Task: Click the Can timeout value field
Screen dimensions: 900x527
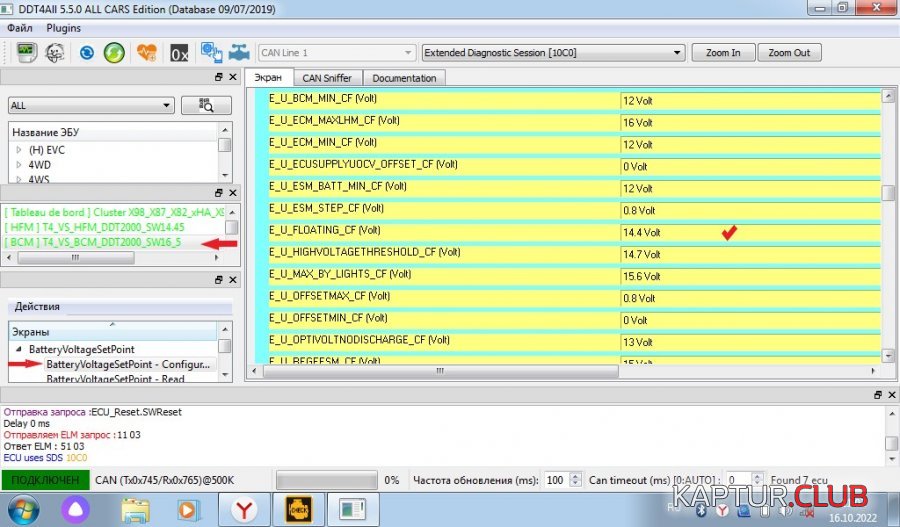Action: [738, 480]
